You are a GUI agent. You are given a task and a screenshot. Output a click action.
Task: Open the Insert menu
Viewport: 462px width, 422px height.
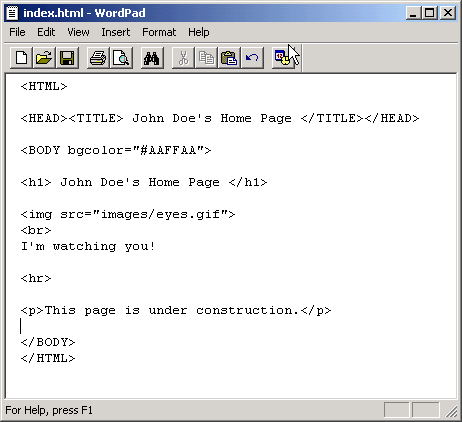tap(116, 32)
